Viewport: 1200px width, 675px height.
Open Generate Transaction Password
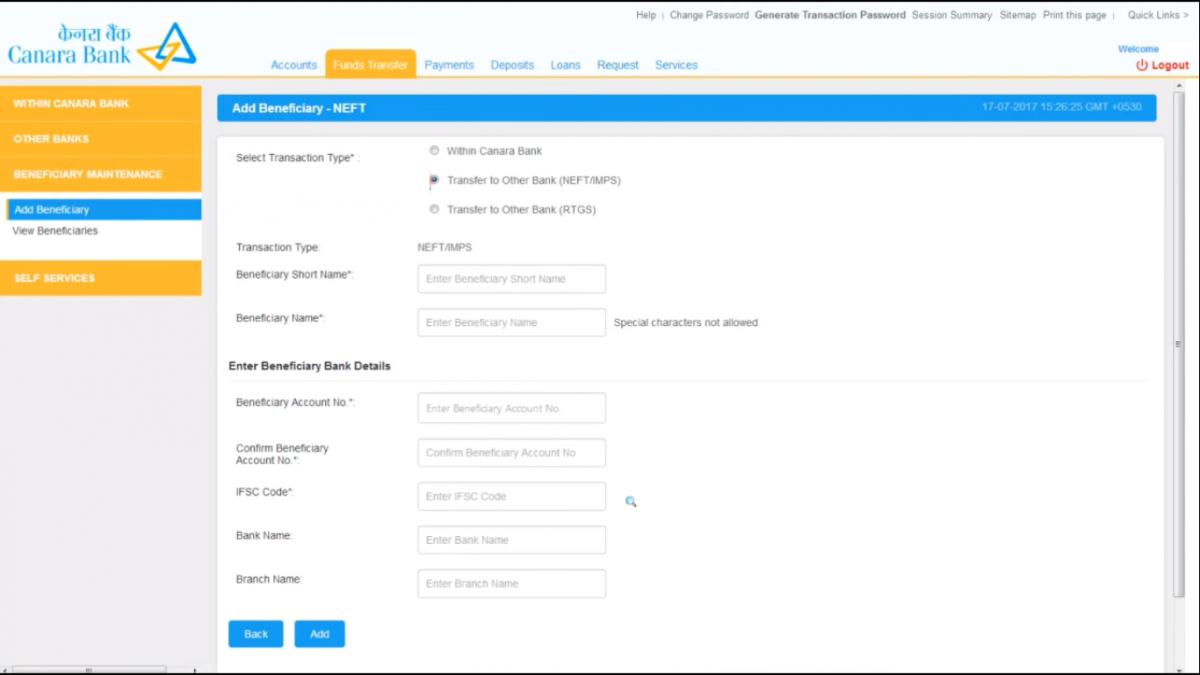(830, 15)
